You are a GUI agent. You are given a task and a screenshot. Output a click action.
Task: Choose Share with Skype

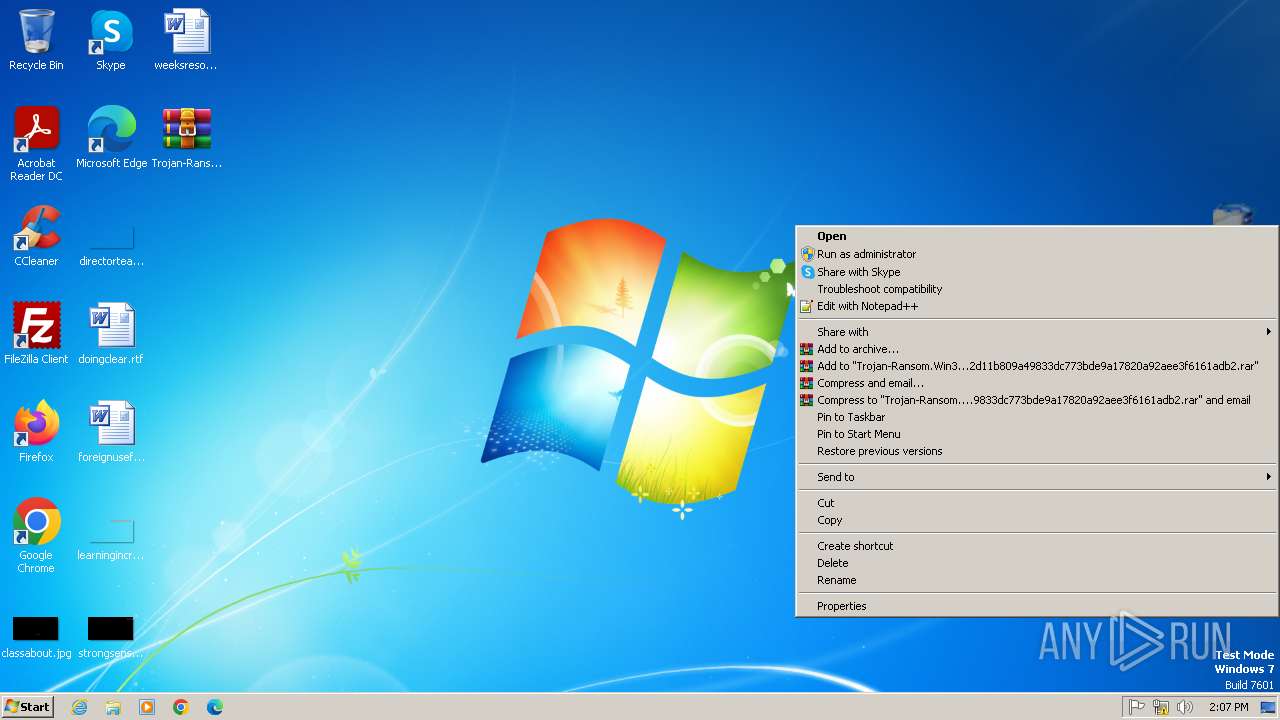click(1036, 272)
